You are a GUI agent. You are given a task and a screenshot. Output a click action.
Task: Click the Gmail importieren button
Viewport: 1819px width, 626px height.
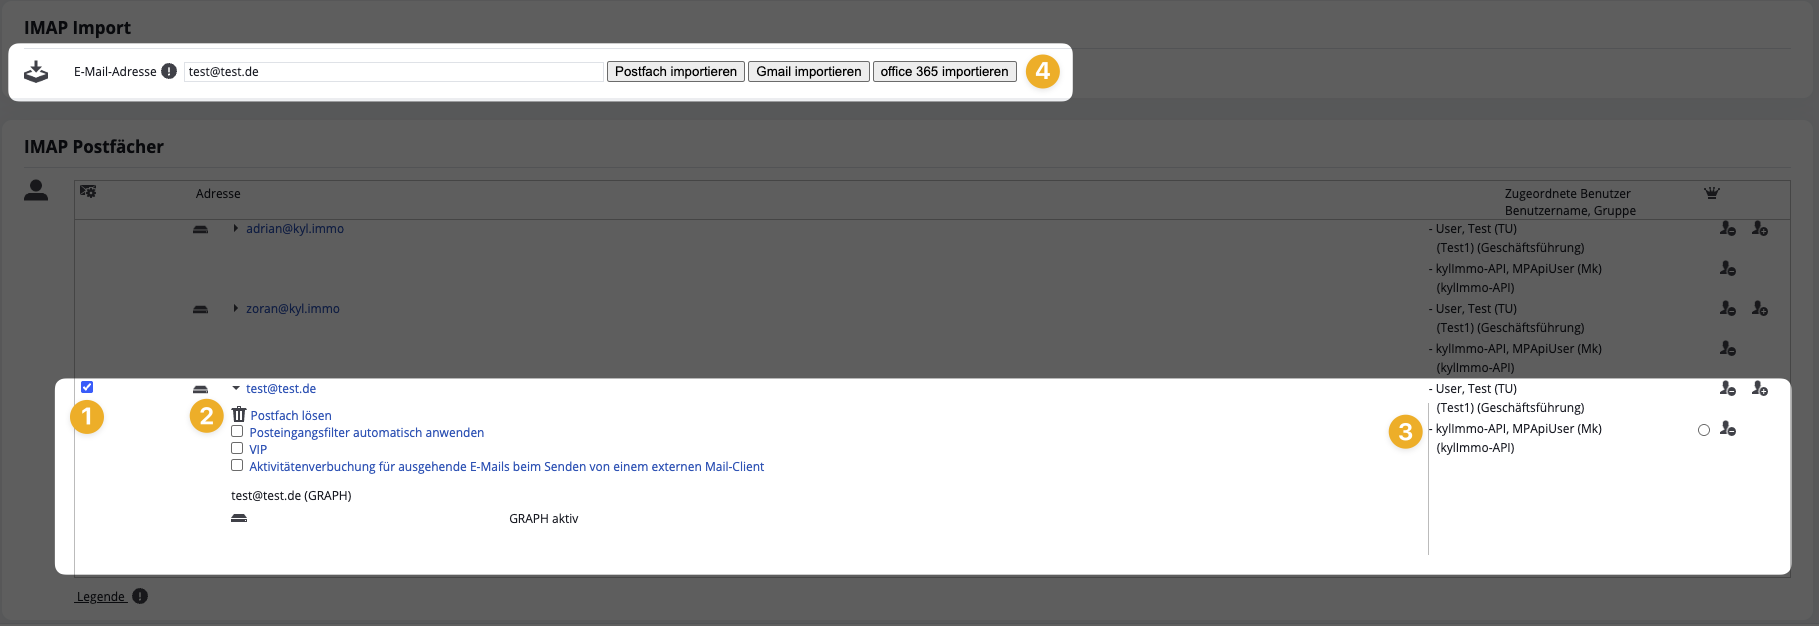(x=809, y=72)
